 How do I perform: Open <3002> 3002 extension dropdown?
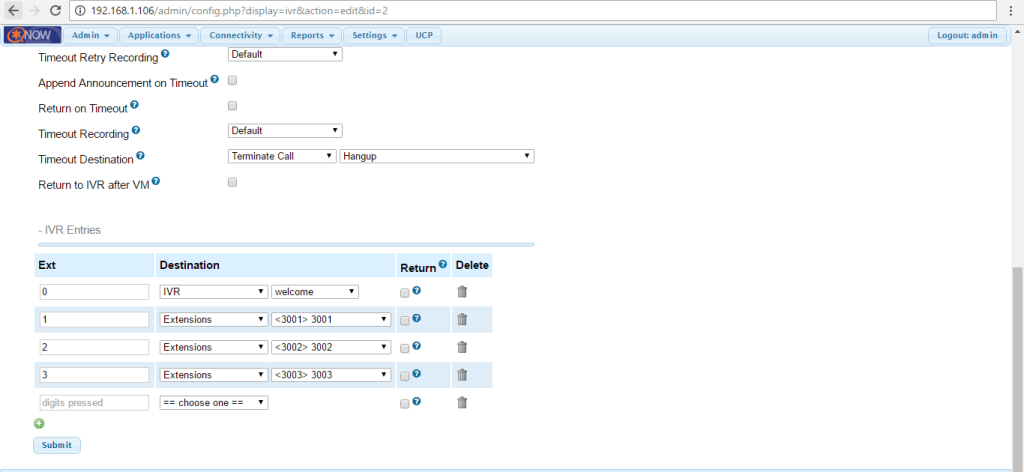(331, 347)
